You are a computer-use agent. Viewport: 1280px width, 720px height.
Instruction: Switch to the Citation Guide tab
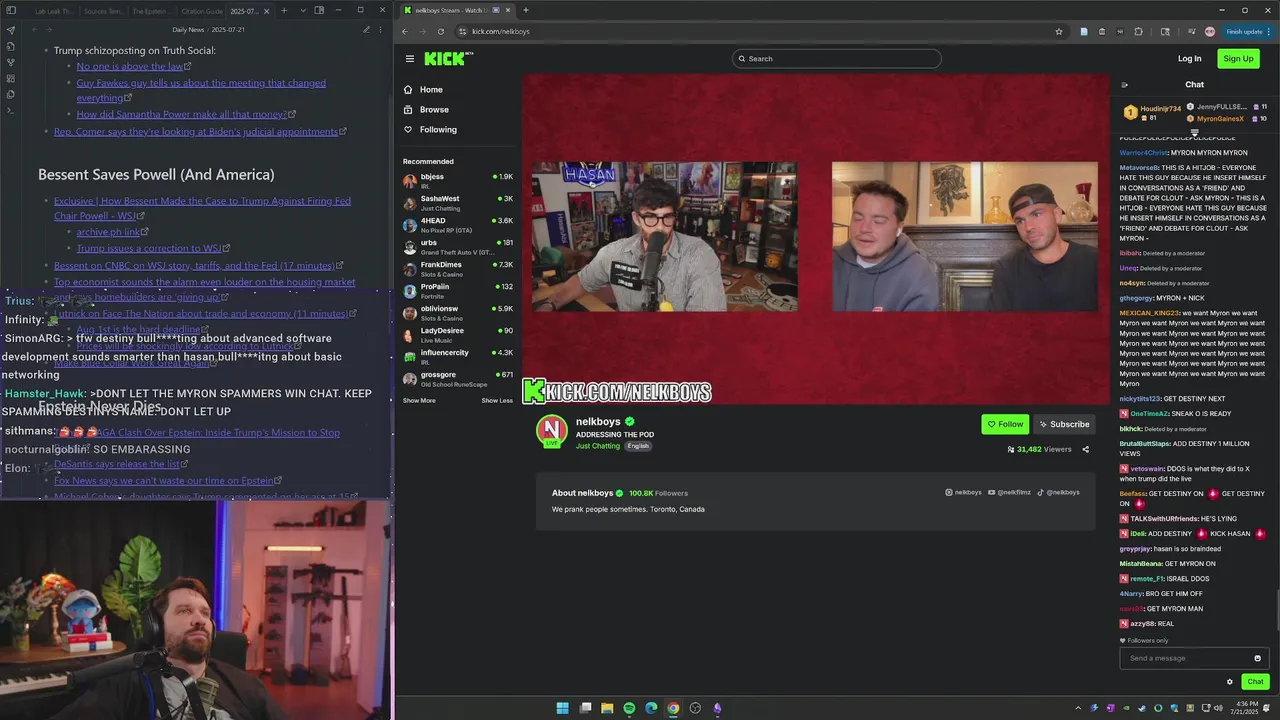[x=202, y=11]
